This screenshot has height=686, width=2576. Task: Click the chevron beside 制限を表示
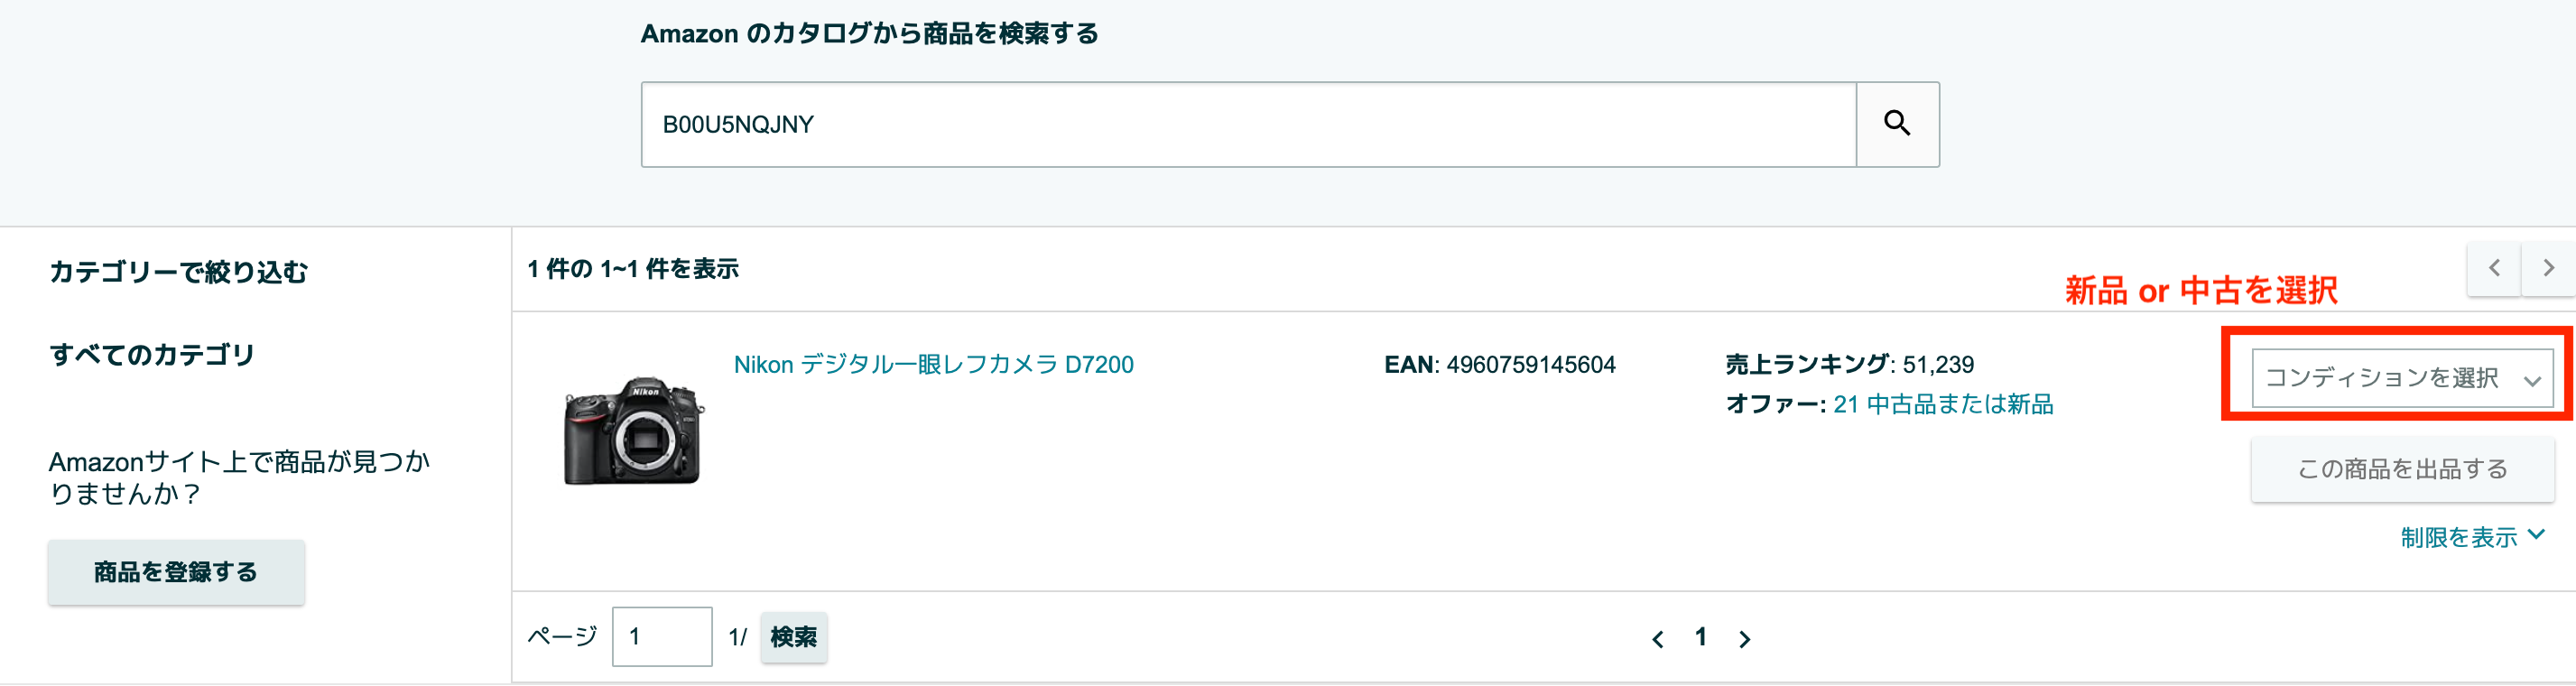coord(2536,535)
